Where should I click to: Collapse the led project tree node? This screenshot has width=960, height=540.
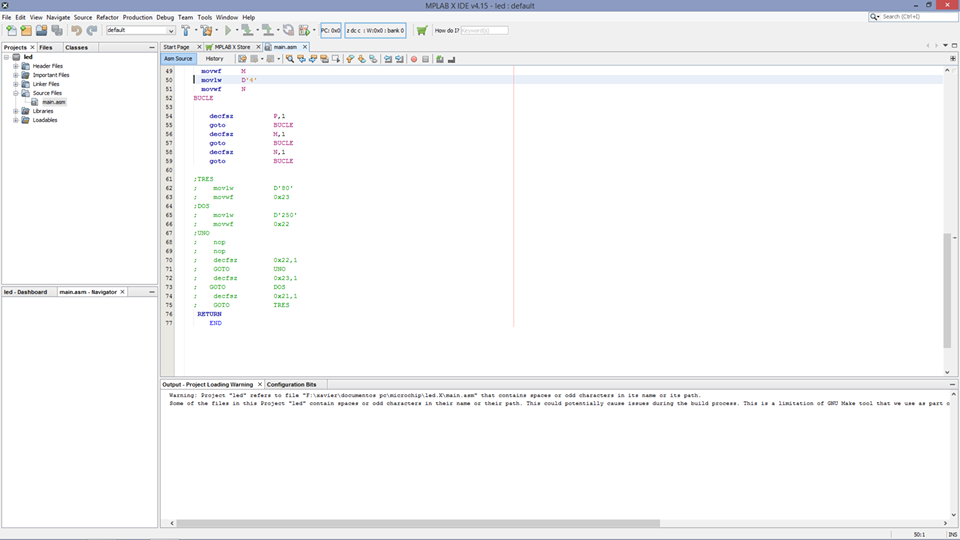pyautogui.click(x=7, y=57)
